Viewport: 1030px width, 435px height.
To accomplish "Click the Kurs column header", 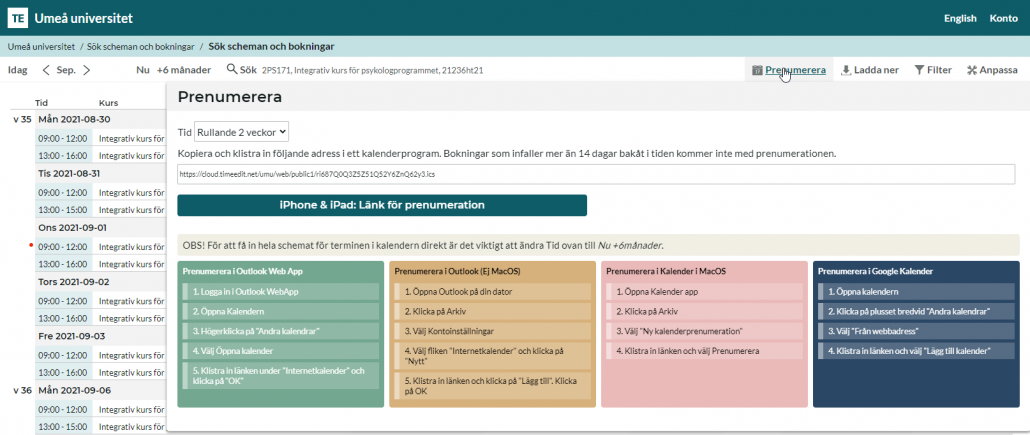I will click(x=108, y=103).
